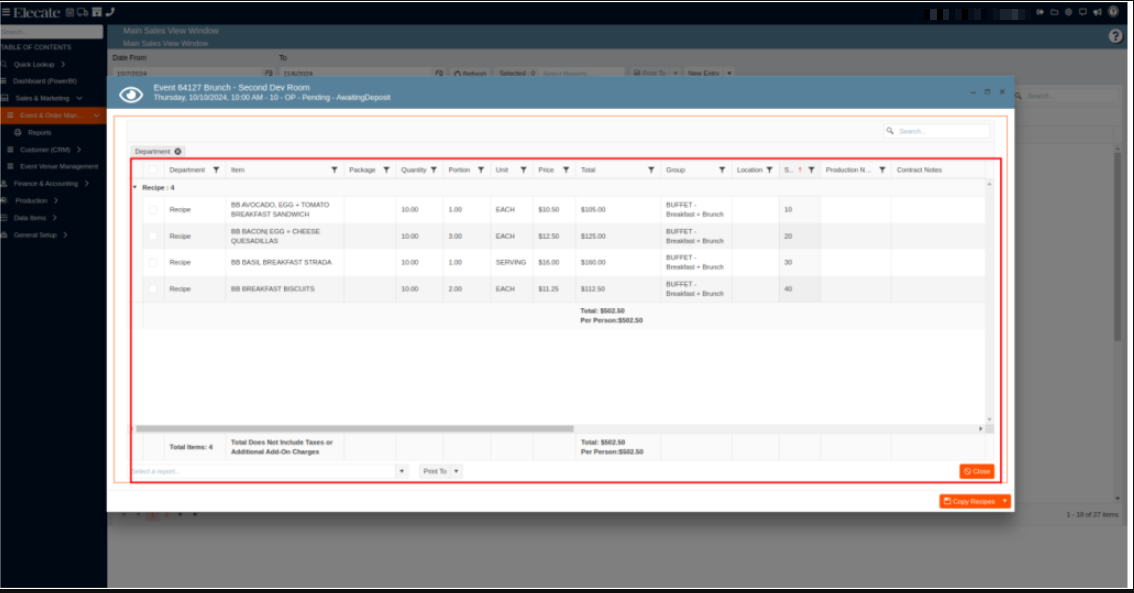
Task: Click the megaphone announcements icon
Action: pyautogui.click(x=1097, y=12)
